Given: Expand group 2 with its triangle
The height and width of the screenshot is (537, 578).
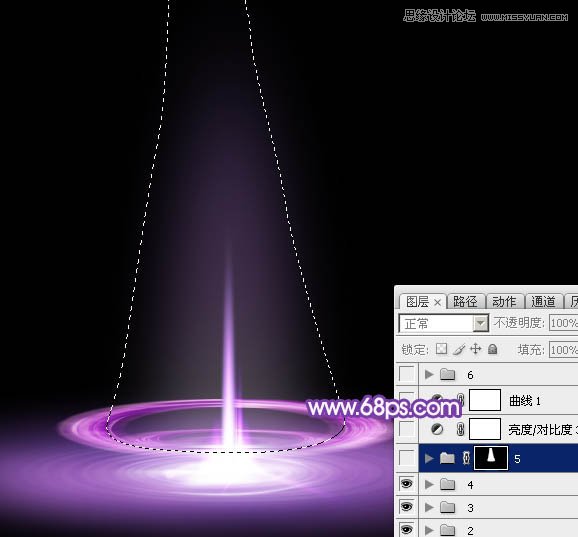Looking at the screenshot, I should point(429,530).
